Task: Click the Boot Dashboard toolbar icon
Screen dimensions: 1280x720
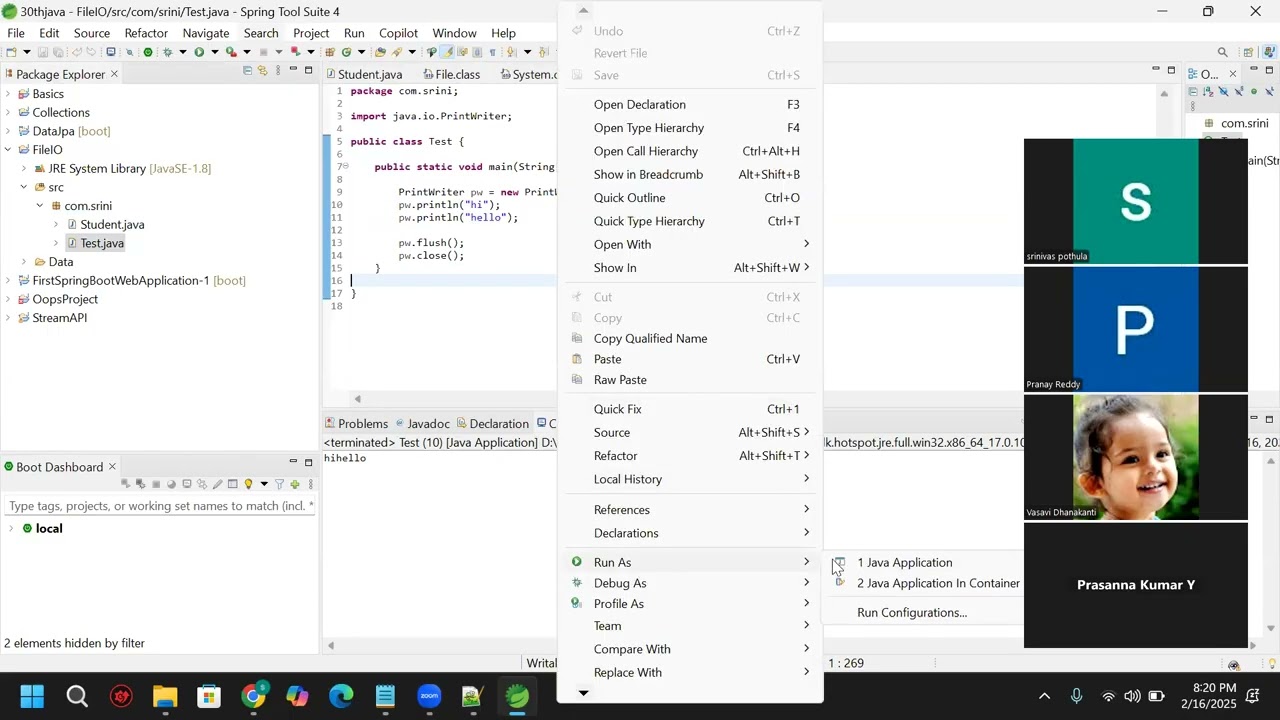Action: click(148, 52)
